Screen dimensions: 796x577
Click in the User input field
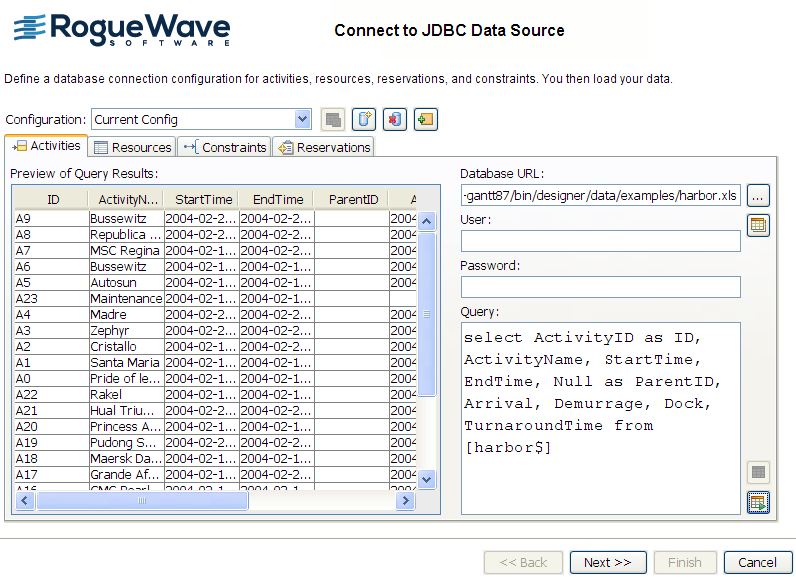tap(600, 241)
